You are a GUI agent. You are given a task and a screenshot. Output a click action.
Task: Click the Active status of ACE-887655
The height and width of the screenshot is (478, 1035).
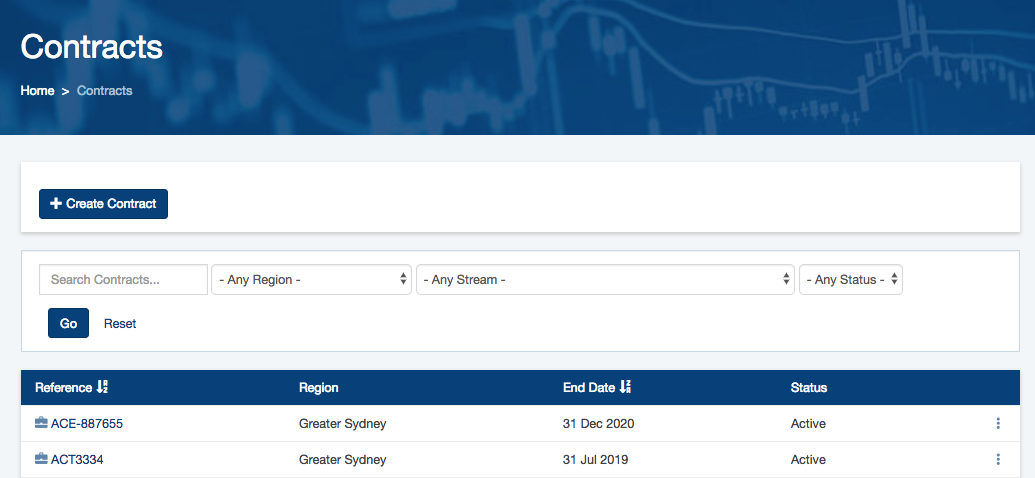[x=808, y=423]
